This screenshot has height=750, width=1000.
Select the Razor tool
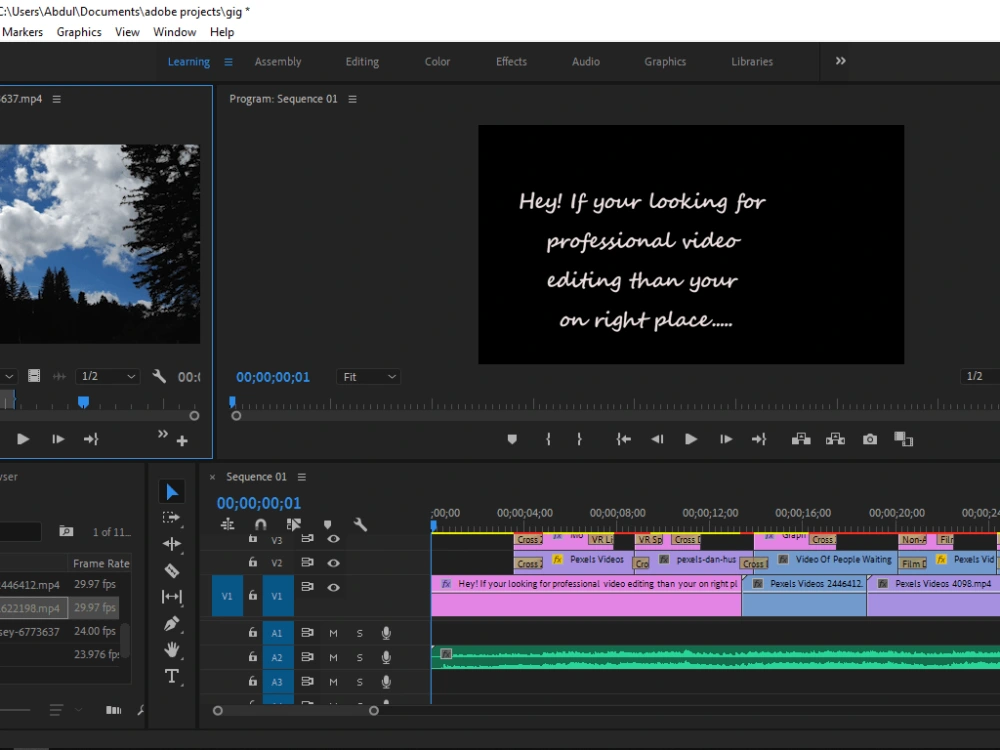click(x=172, y=570)
